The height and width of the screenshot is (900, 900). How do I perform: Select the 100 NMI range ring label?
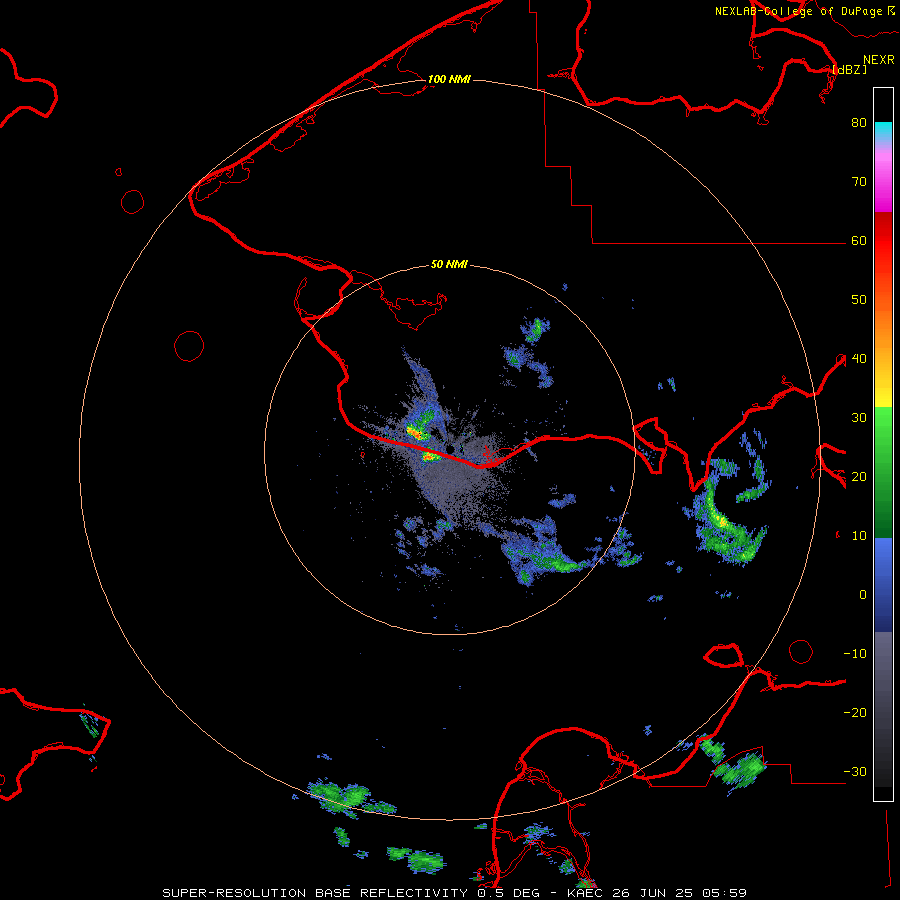click(449, 79)
